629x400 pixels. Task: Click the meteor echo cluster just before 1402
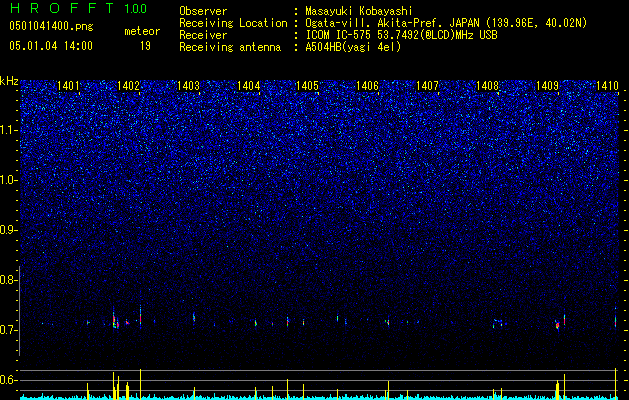coord(116,320)
